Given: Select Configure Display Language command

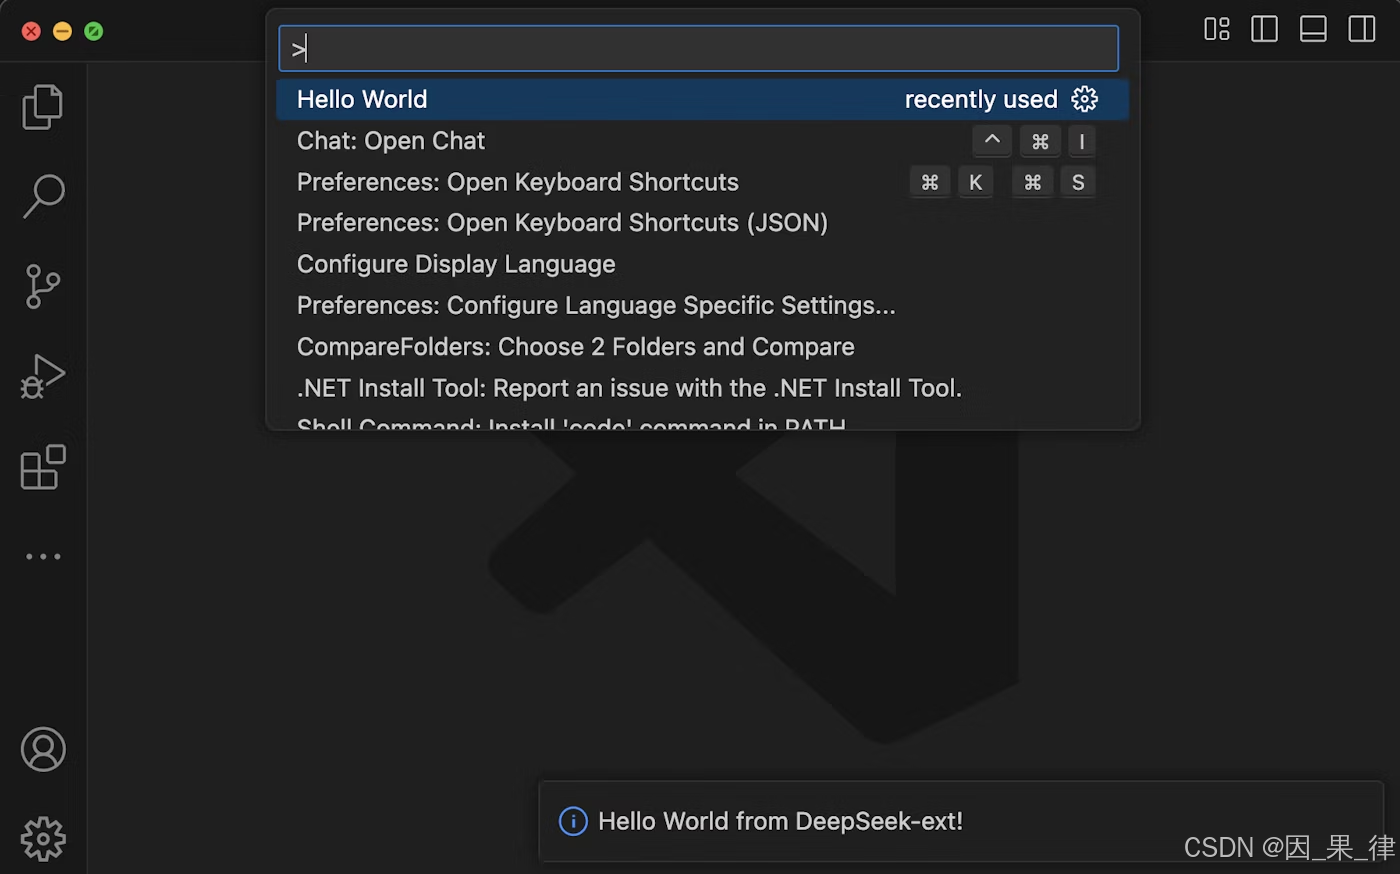Looking at the screenshot, I should [702, 264].
